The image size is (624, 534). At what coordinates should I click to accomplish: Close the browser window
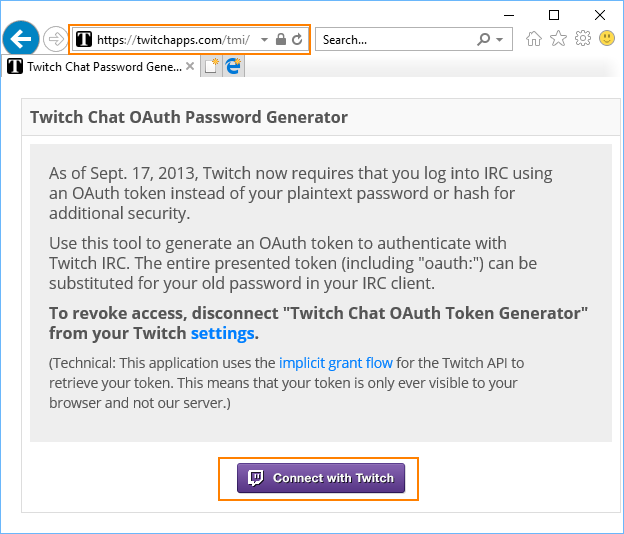coord(600,15)
